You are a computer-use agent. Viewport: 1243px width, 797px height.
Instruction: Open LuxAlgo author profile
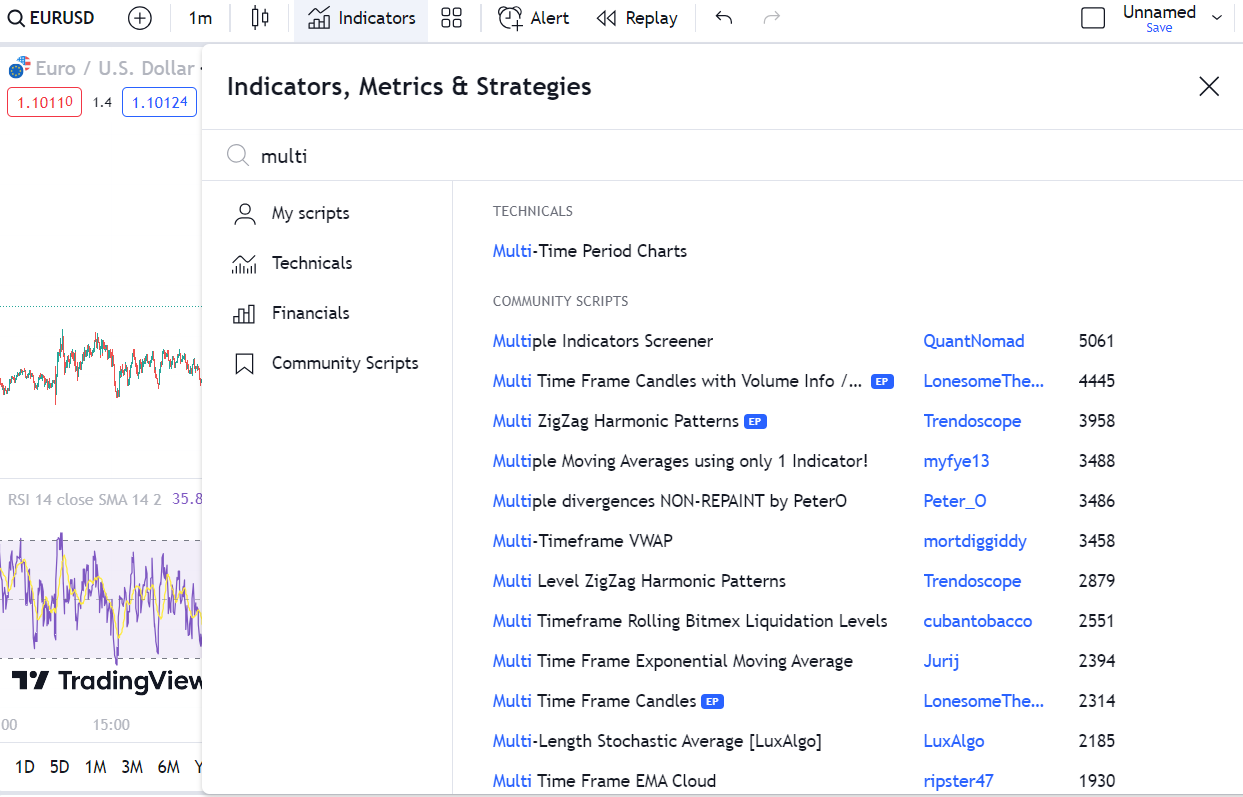[954, 741]
